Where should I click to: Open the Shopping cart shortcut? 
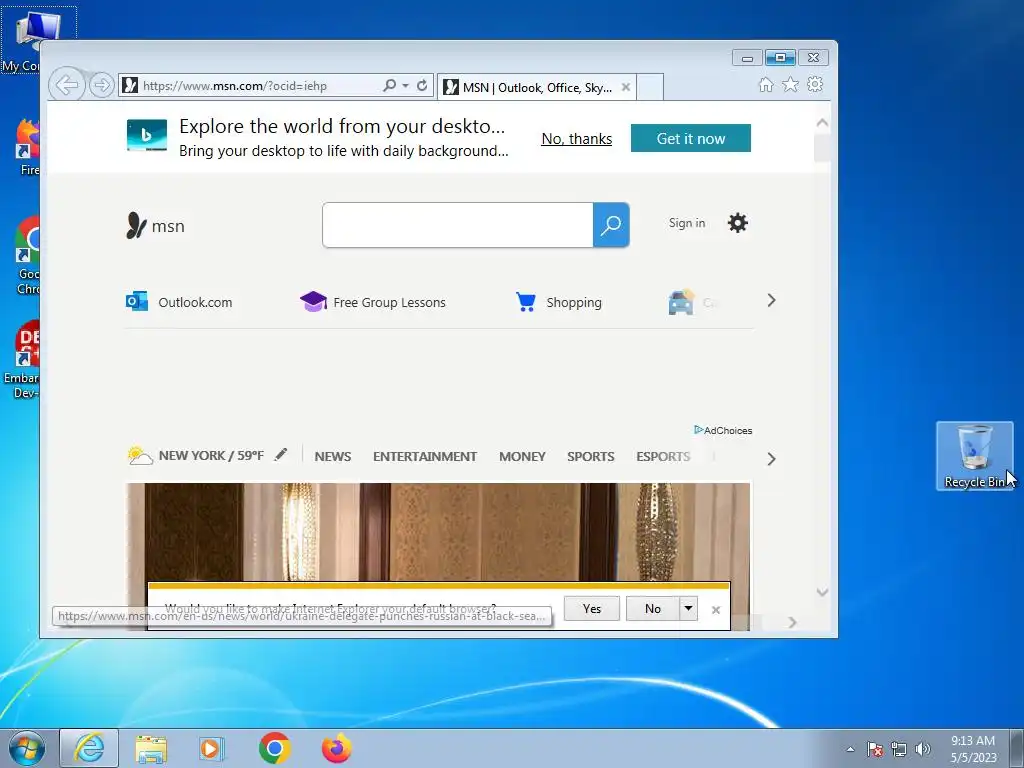pyautogui.click(x=558, y=302)
